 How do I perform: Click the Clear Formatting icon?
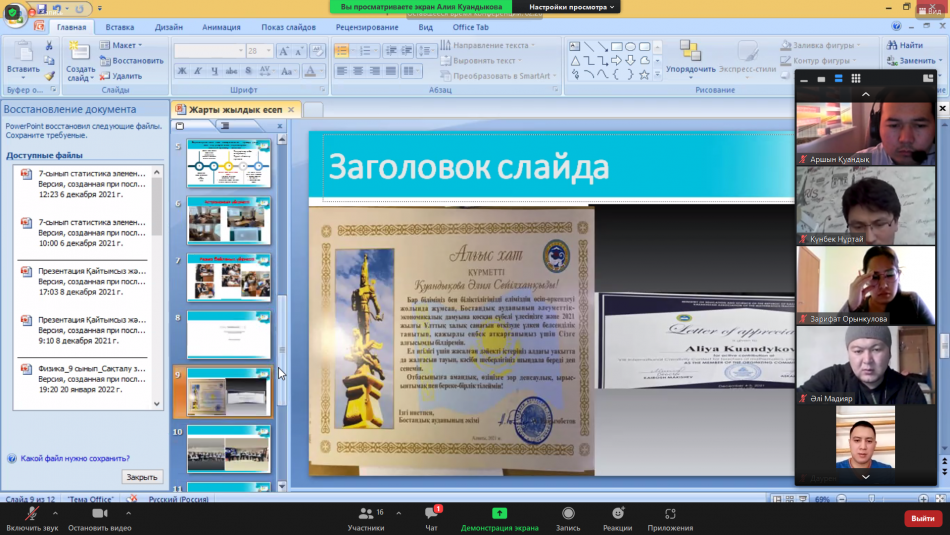coord(317,51)
